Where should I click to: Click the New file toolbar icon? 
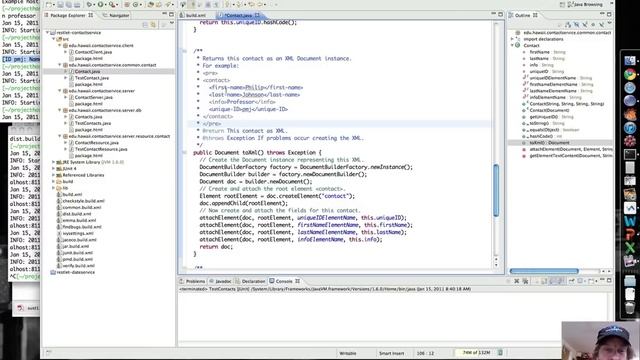(49, 4)
